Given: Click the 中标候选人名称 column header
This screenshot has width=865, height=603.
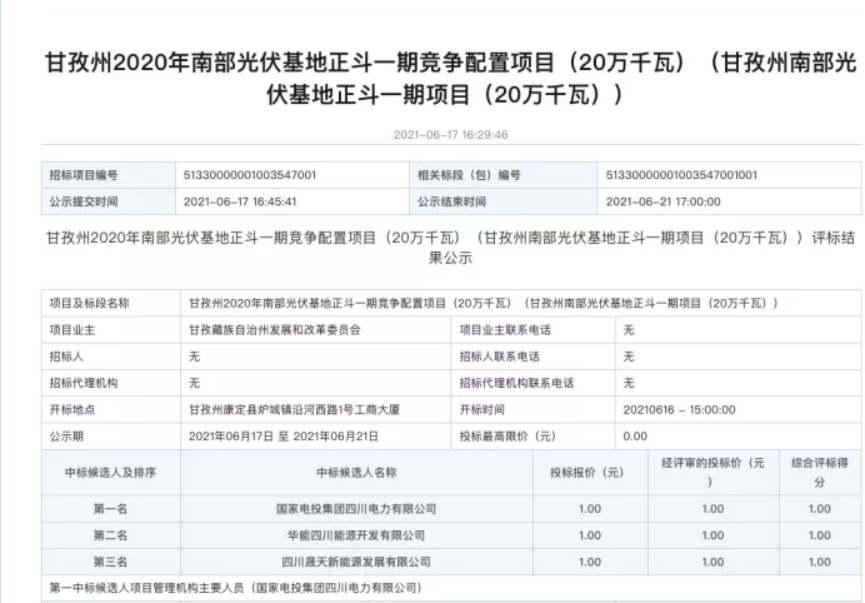Looking at the screenshot, I should tap(357, 472).
